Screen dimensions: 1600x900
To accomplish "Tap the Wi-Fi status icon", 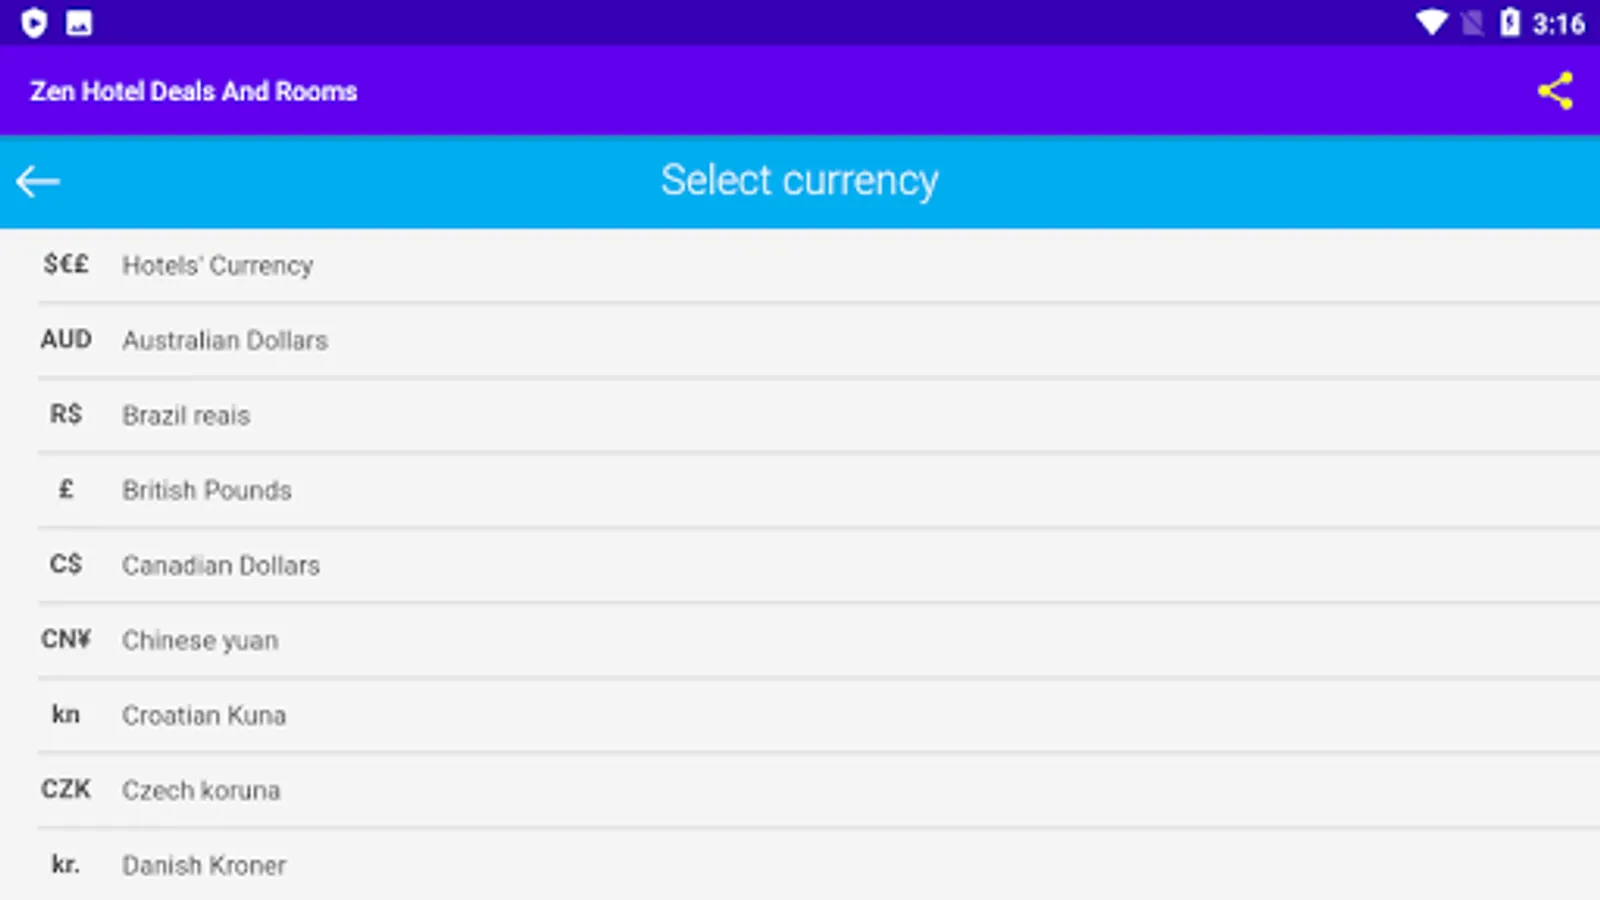I will 1431,22.
